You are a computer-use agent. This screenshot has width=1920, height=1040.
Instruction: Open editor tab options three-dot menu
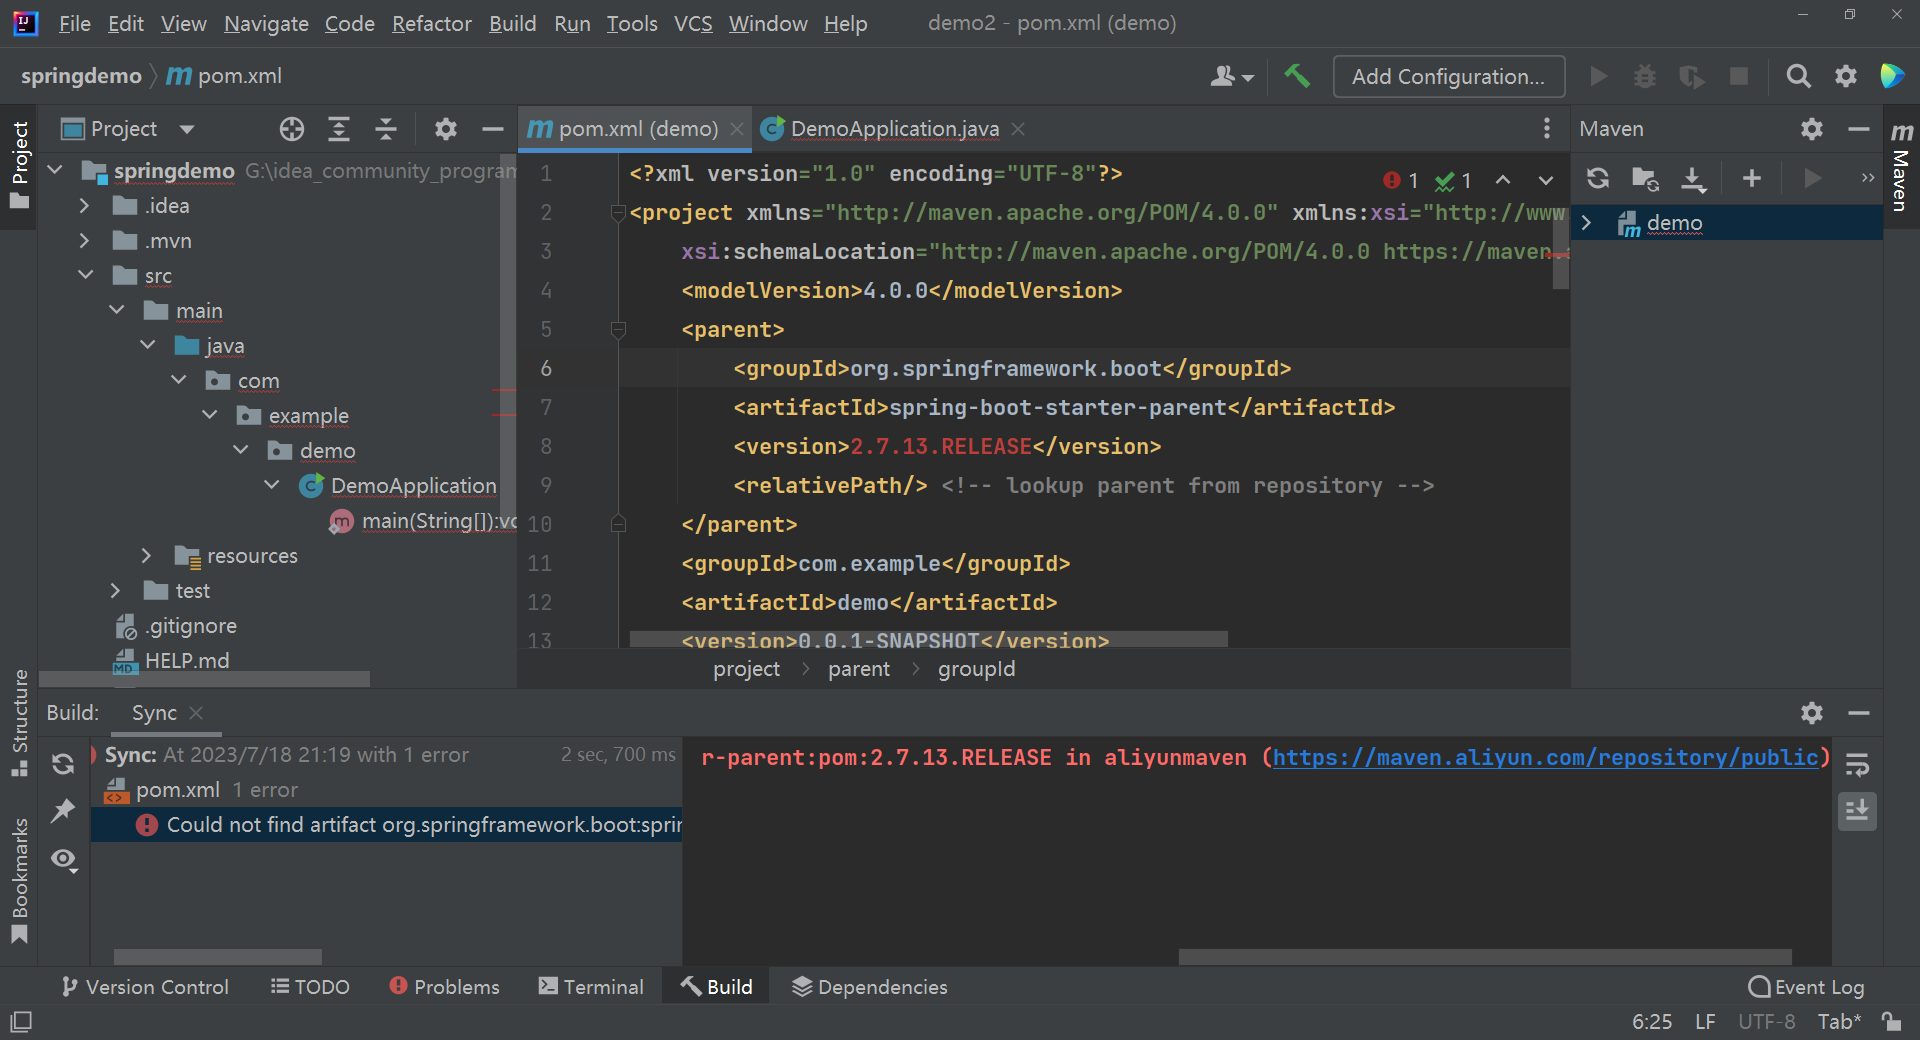coord(1546,128)
